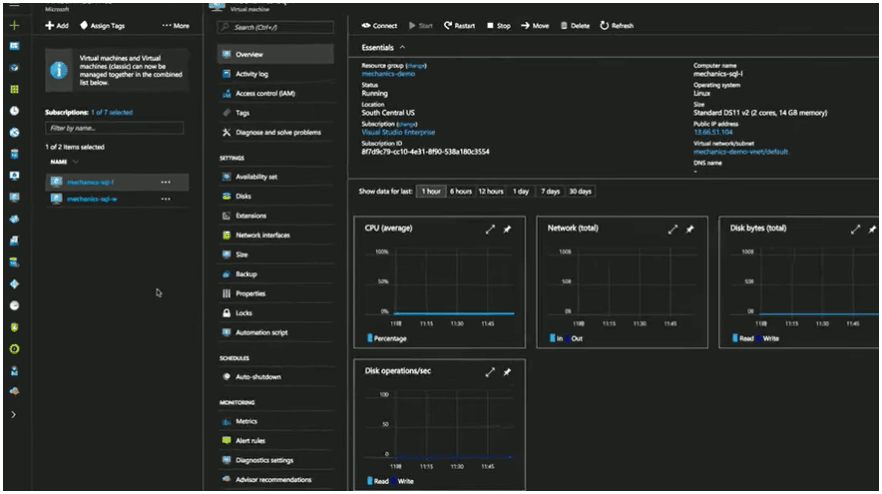The image size is (882, 494).
Task: Click the Locks padlock icon
Action: [227, 313]
